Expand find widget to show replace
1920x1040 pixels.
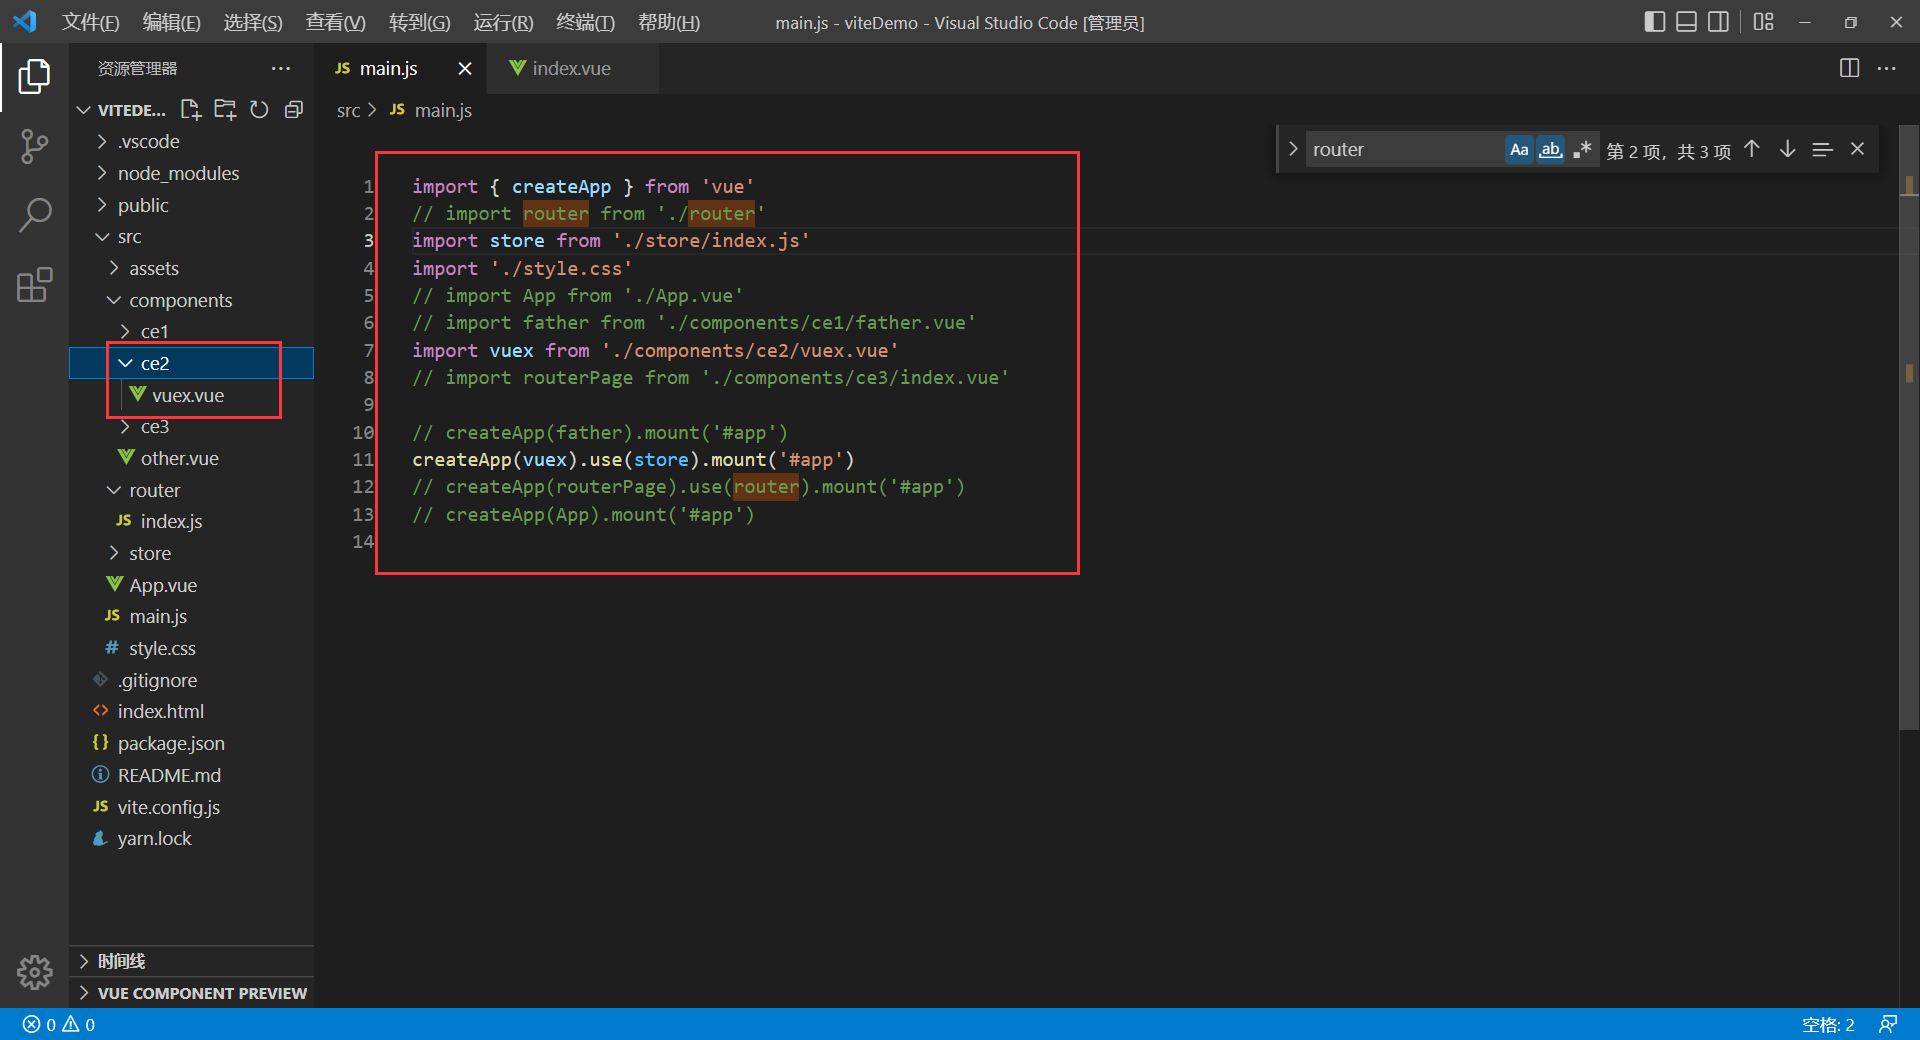pyautogui.click(x=1292, y=149)
